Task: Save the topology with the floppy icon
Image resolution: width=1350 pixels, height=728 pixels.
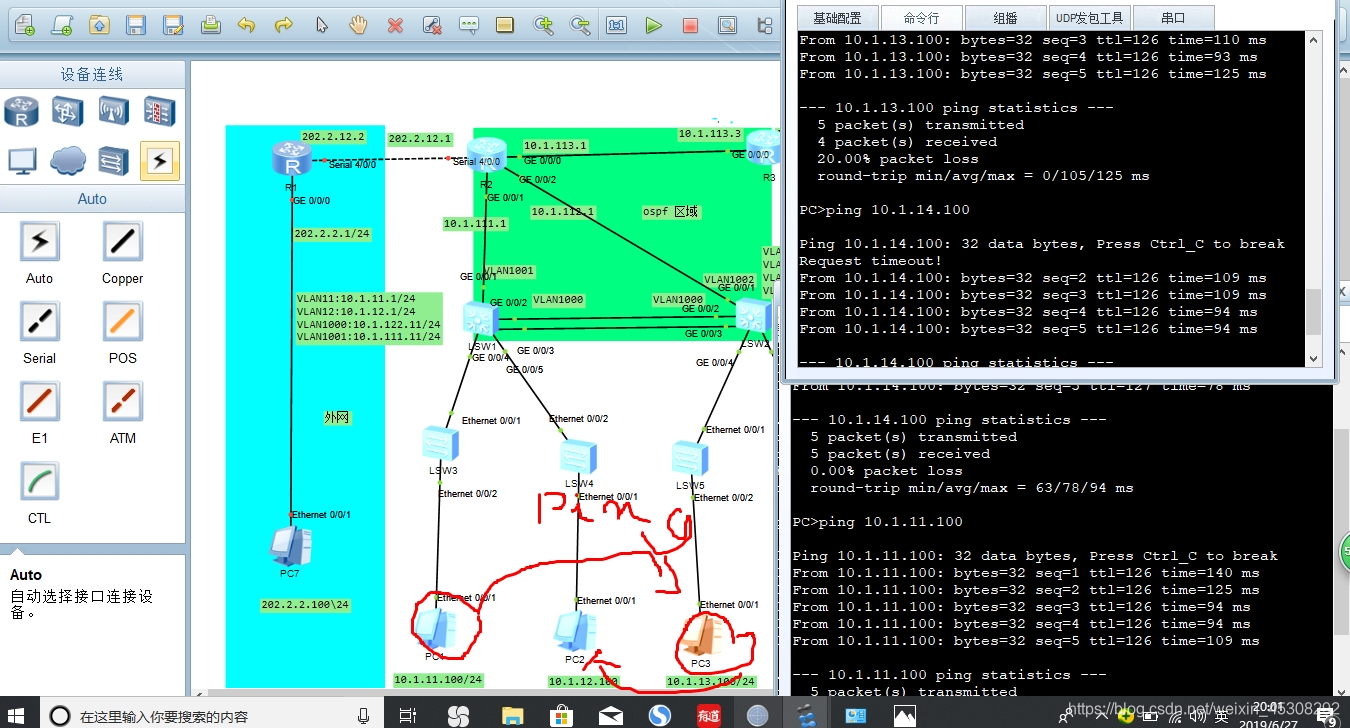Action: click(x=136, y=25)
